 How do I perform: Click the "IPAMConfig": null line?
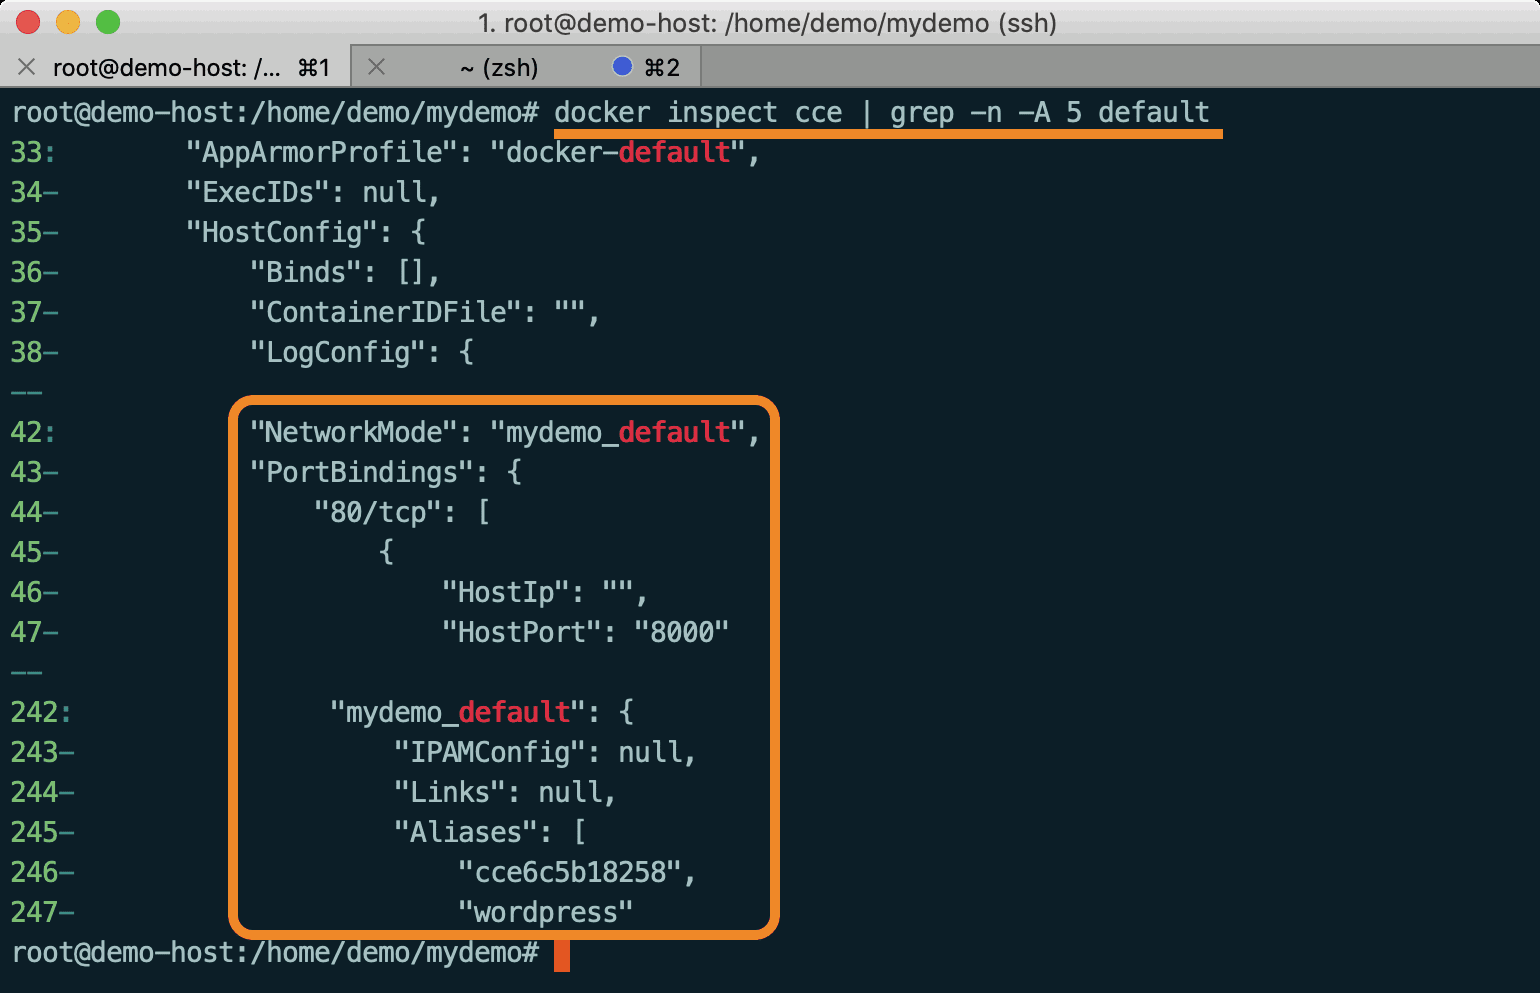[x=545, y=752]
